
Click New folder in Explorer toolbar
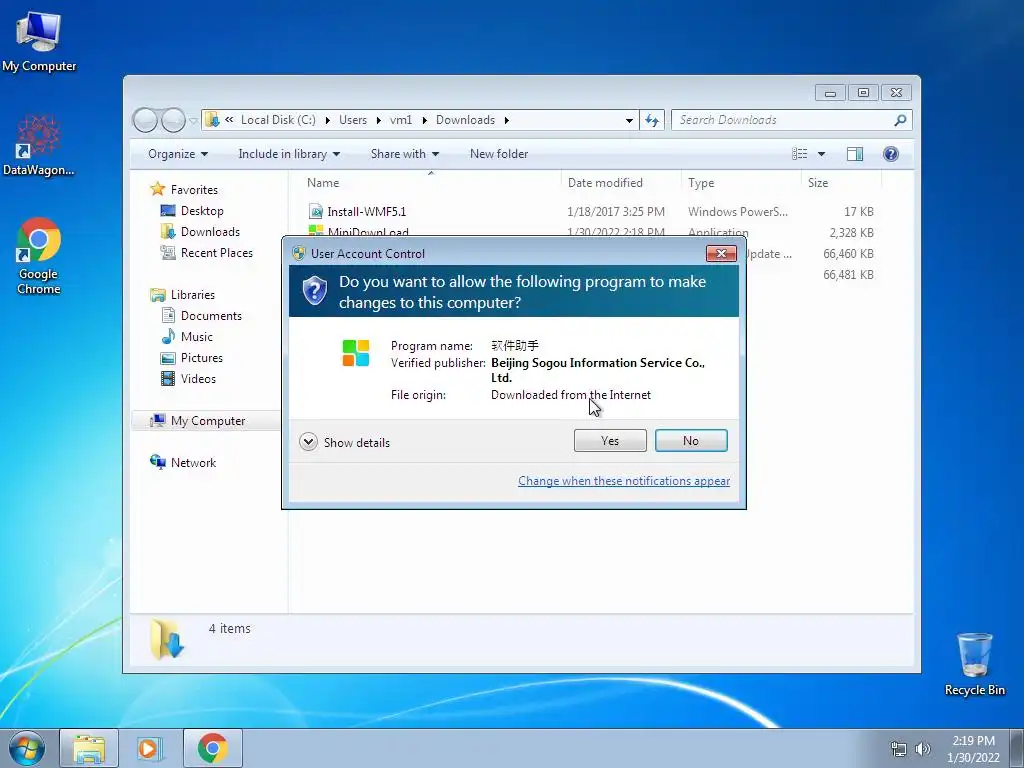499,154
